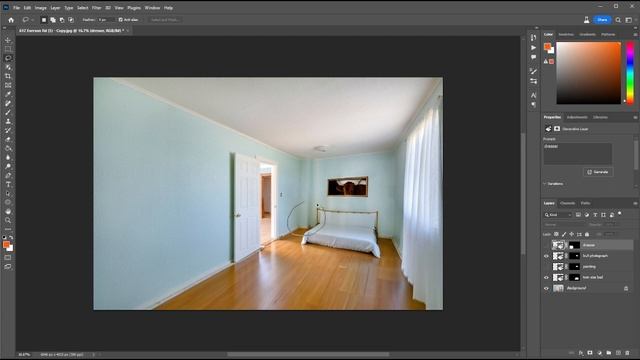Screen dimensions: 640x360
Task: Open the layer blending mode dropdown
Action: pyautogui.click(x=564, y=225)
